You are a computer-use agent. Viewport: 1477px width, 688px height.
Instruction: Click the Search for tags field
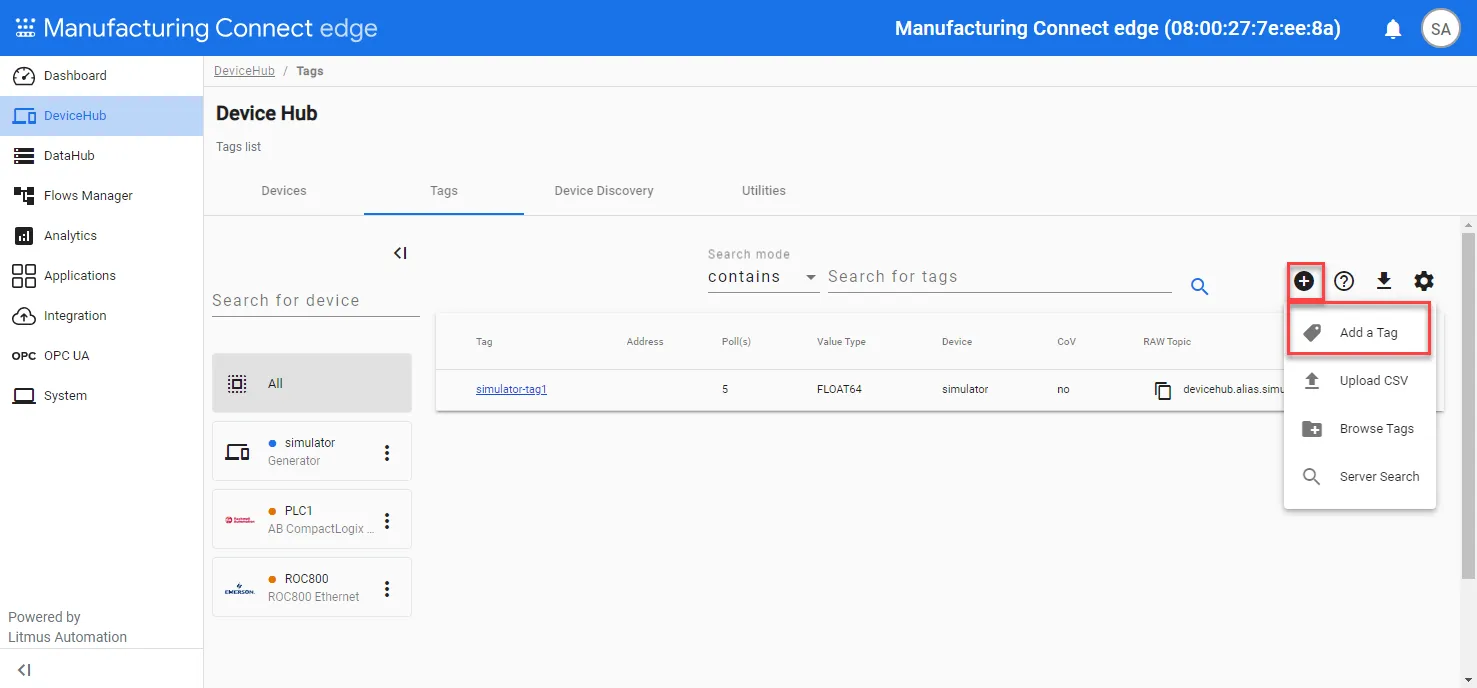[x=1000, y=277]
